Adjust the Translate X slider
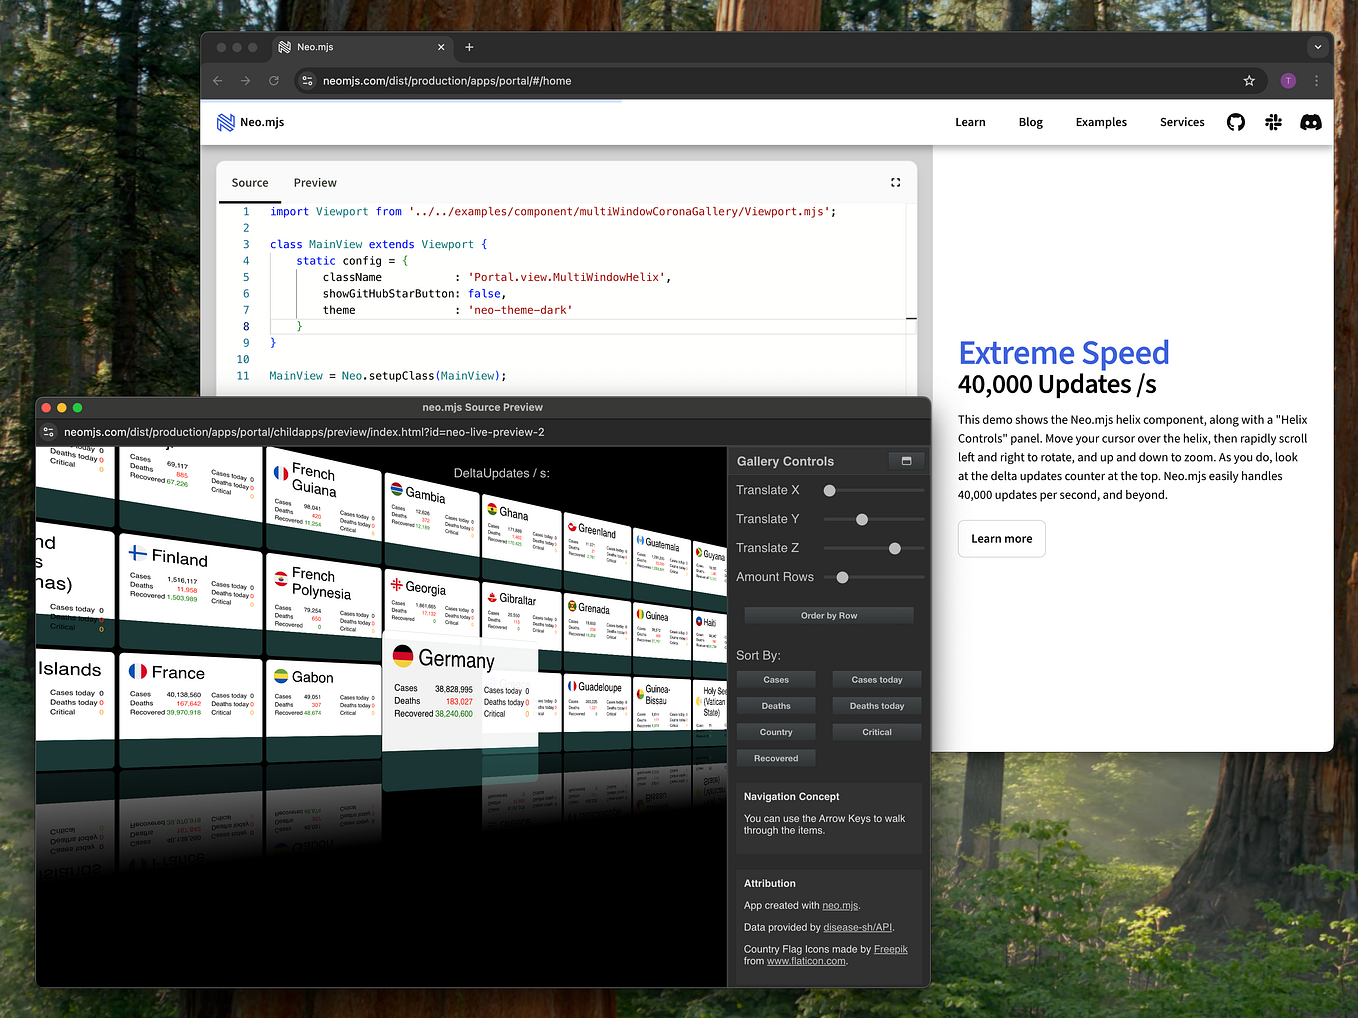This screenshot has width=1358, height=1018. pyautogui.click(x=829, y=490)
